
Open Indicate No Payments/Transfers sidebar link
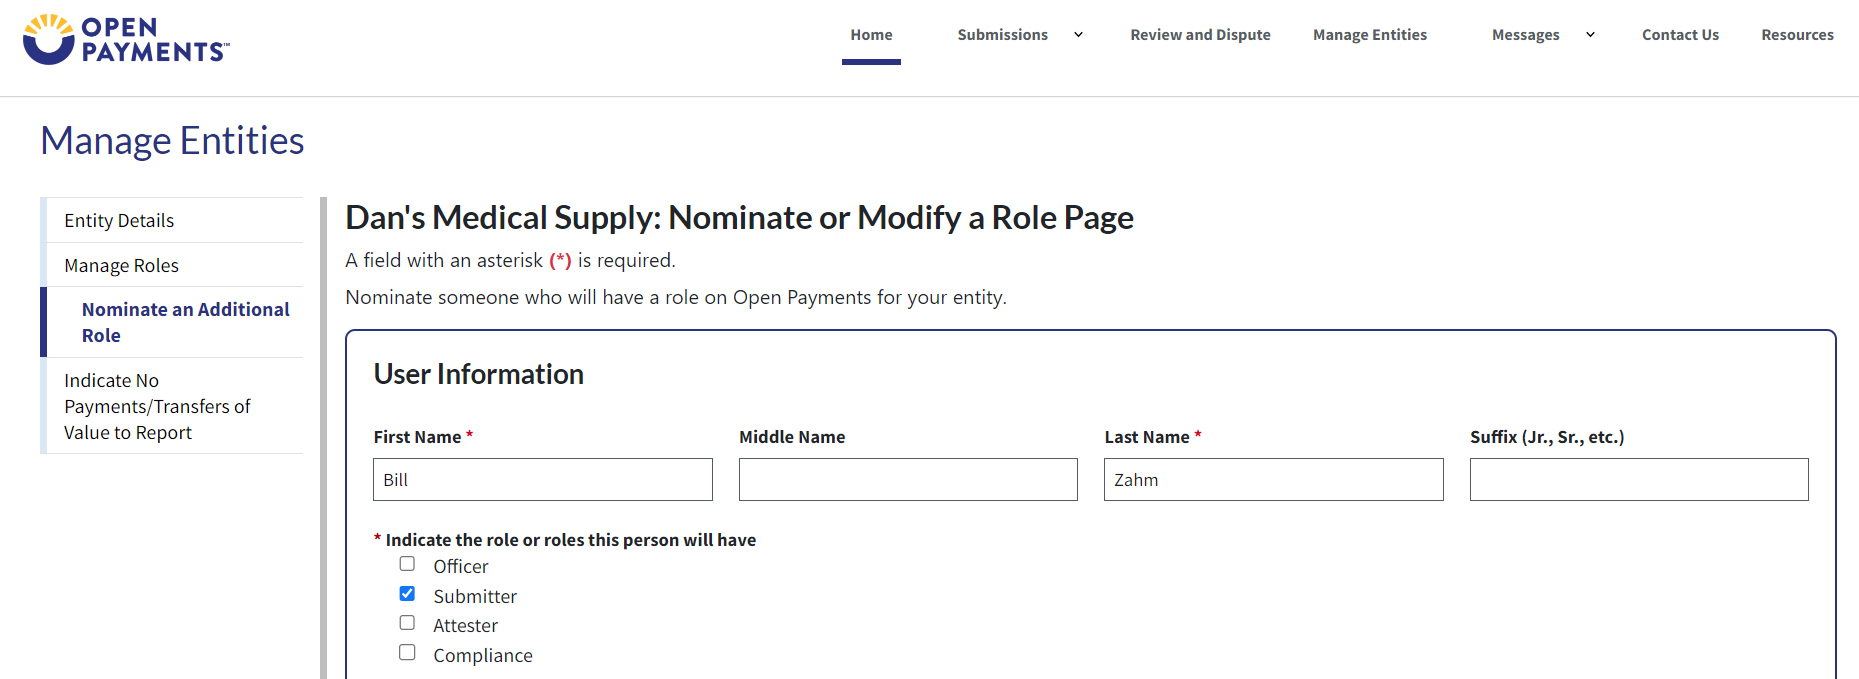(157, 406)
